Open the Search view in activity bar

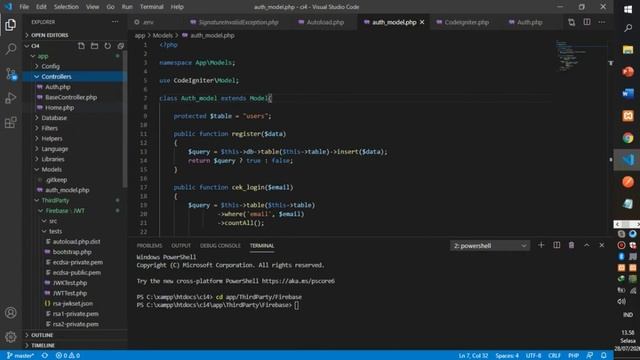(x=11, y=49)
